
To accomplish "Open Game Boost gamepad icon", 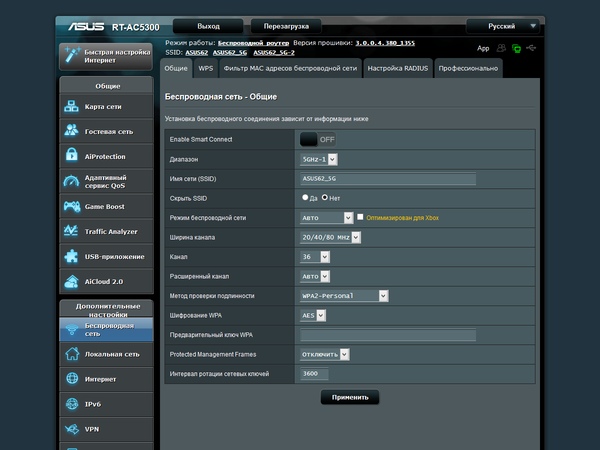I will pyautogui.click(x=72, y=206).
